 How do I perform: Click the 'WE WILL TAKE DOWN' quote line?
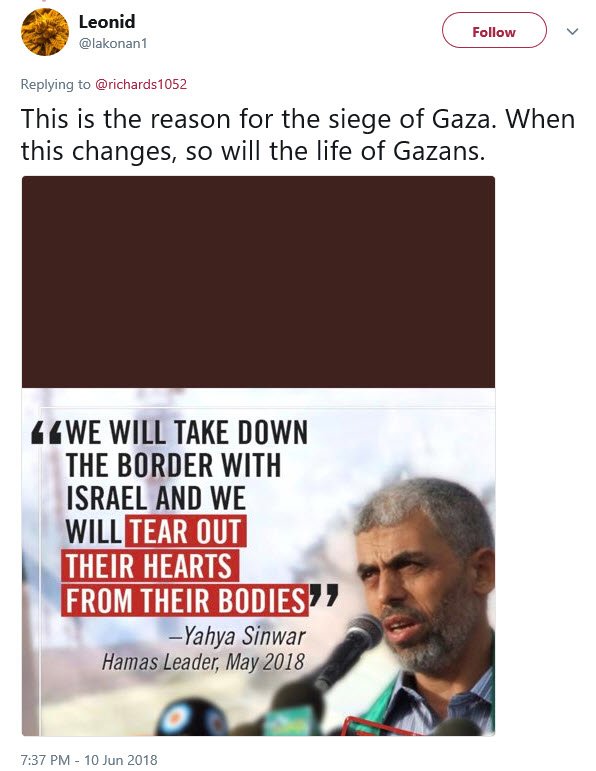[186, 433]
